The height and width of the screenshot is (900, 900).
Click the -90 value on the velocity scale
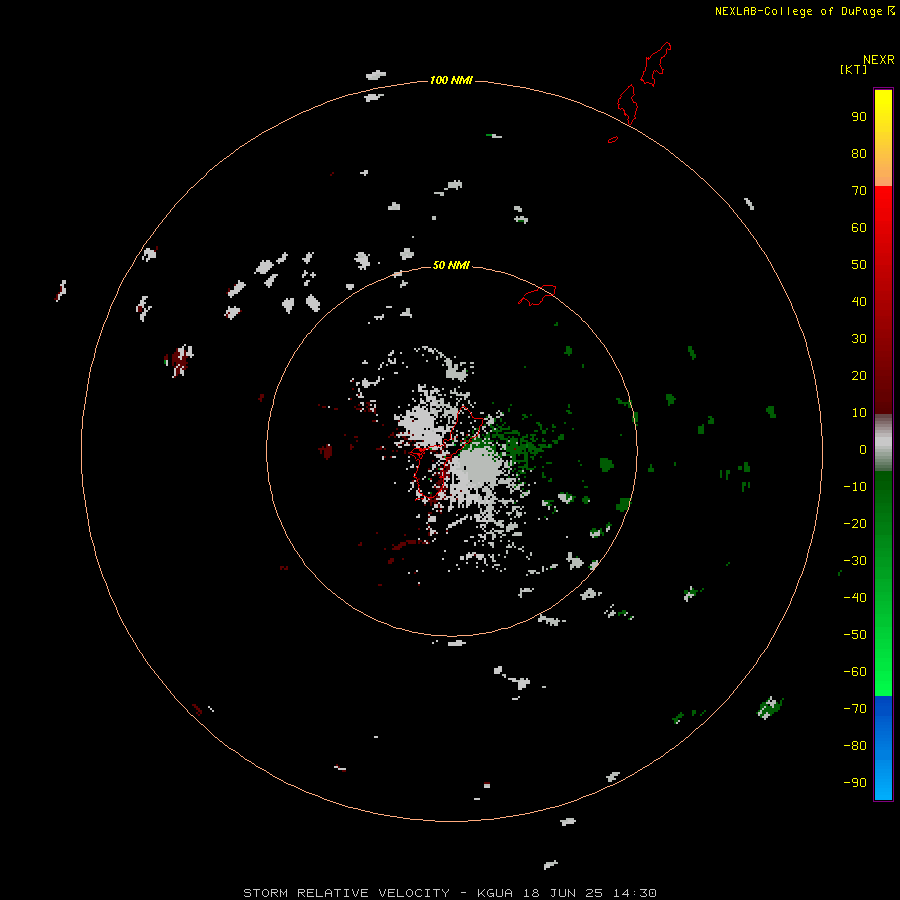[855, 783]
